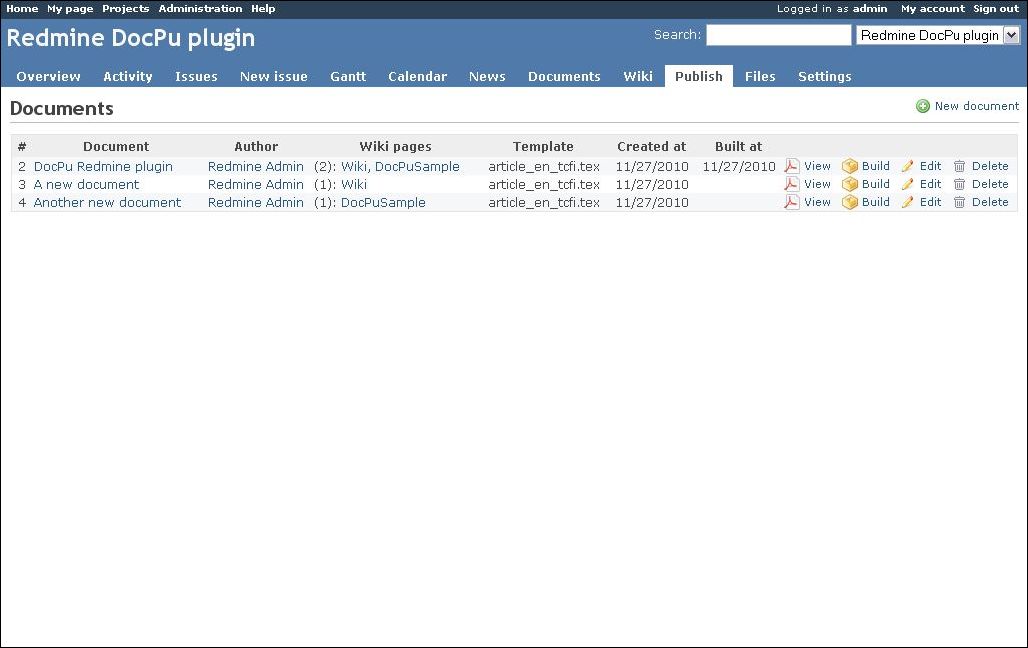Click PDF icon for DocPu Redmine plugin row
The height and width of the screenshot is (648, 1028).
(792, 166)
